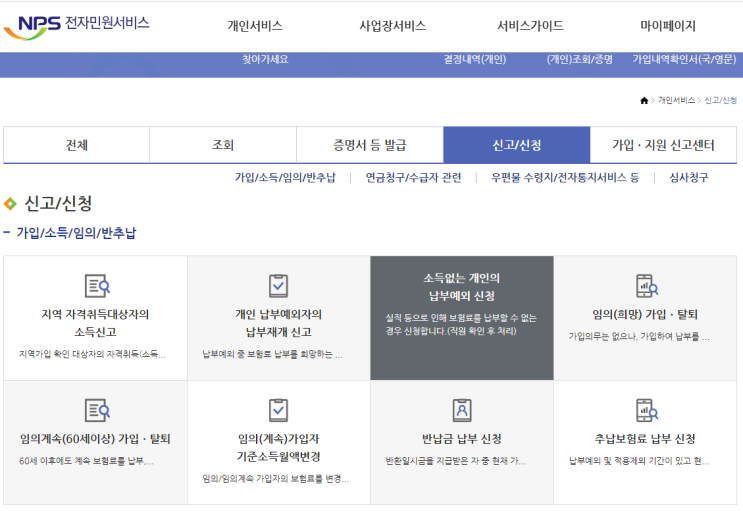The height and width of the screenshot is (511, 743).
Task: Switch to the 증명서 등 발급 tab
Action: [x=370, y=145]
